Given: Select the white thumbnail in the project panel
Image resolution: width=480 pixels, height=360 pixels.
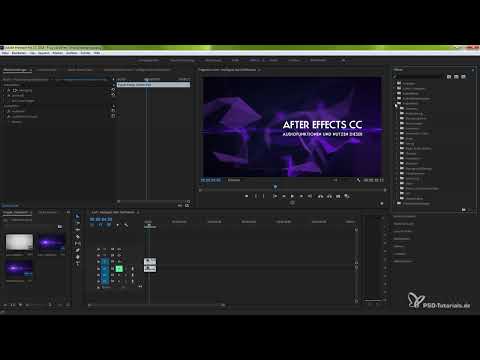Looking at the screenshot, I should [19, 242].
